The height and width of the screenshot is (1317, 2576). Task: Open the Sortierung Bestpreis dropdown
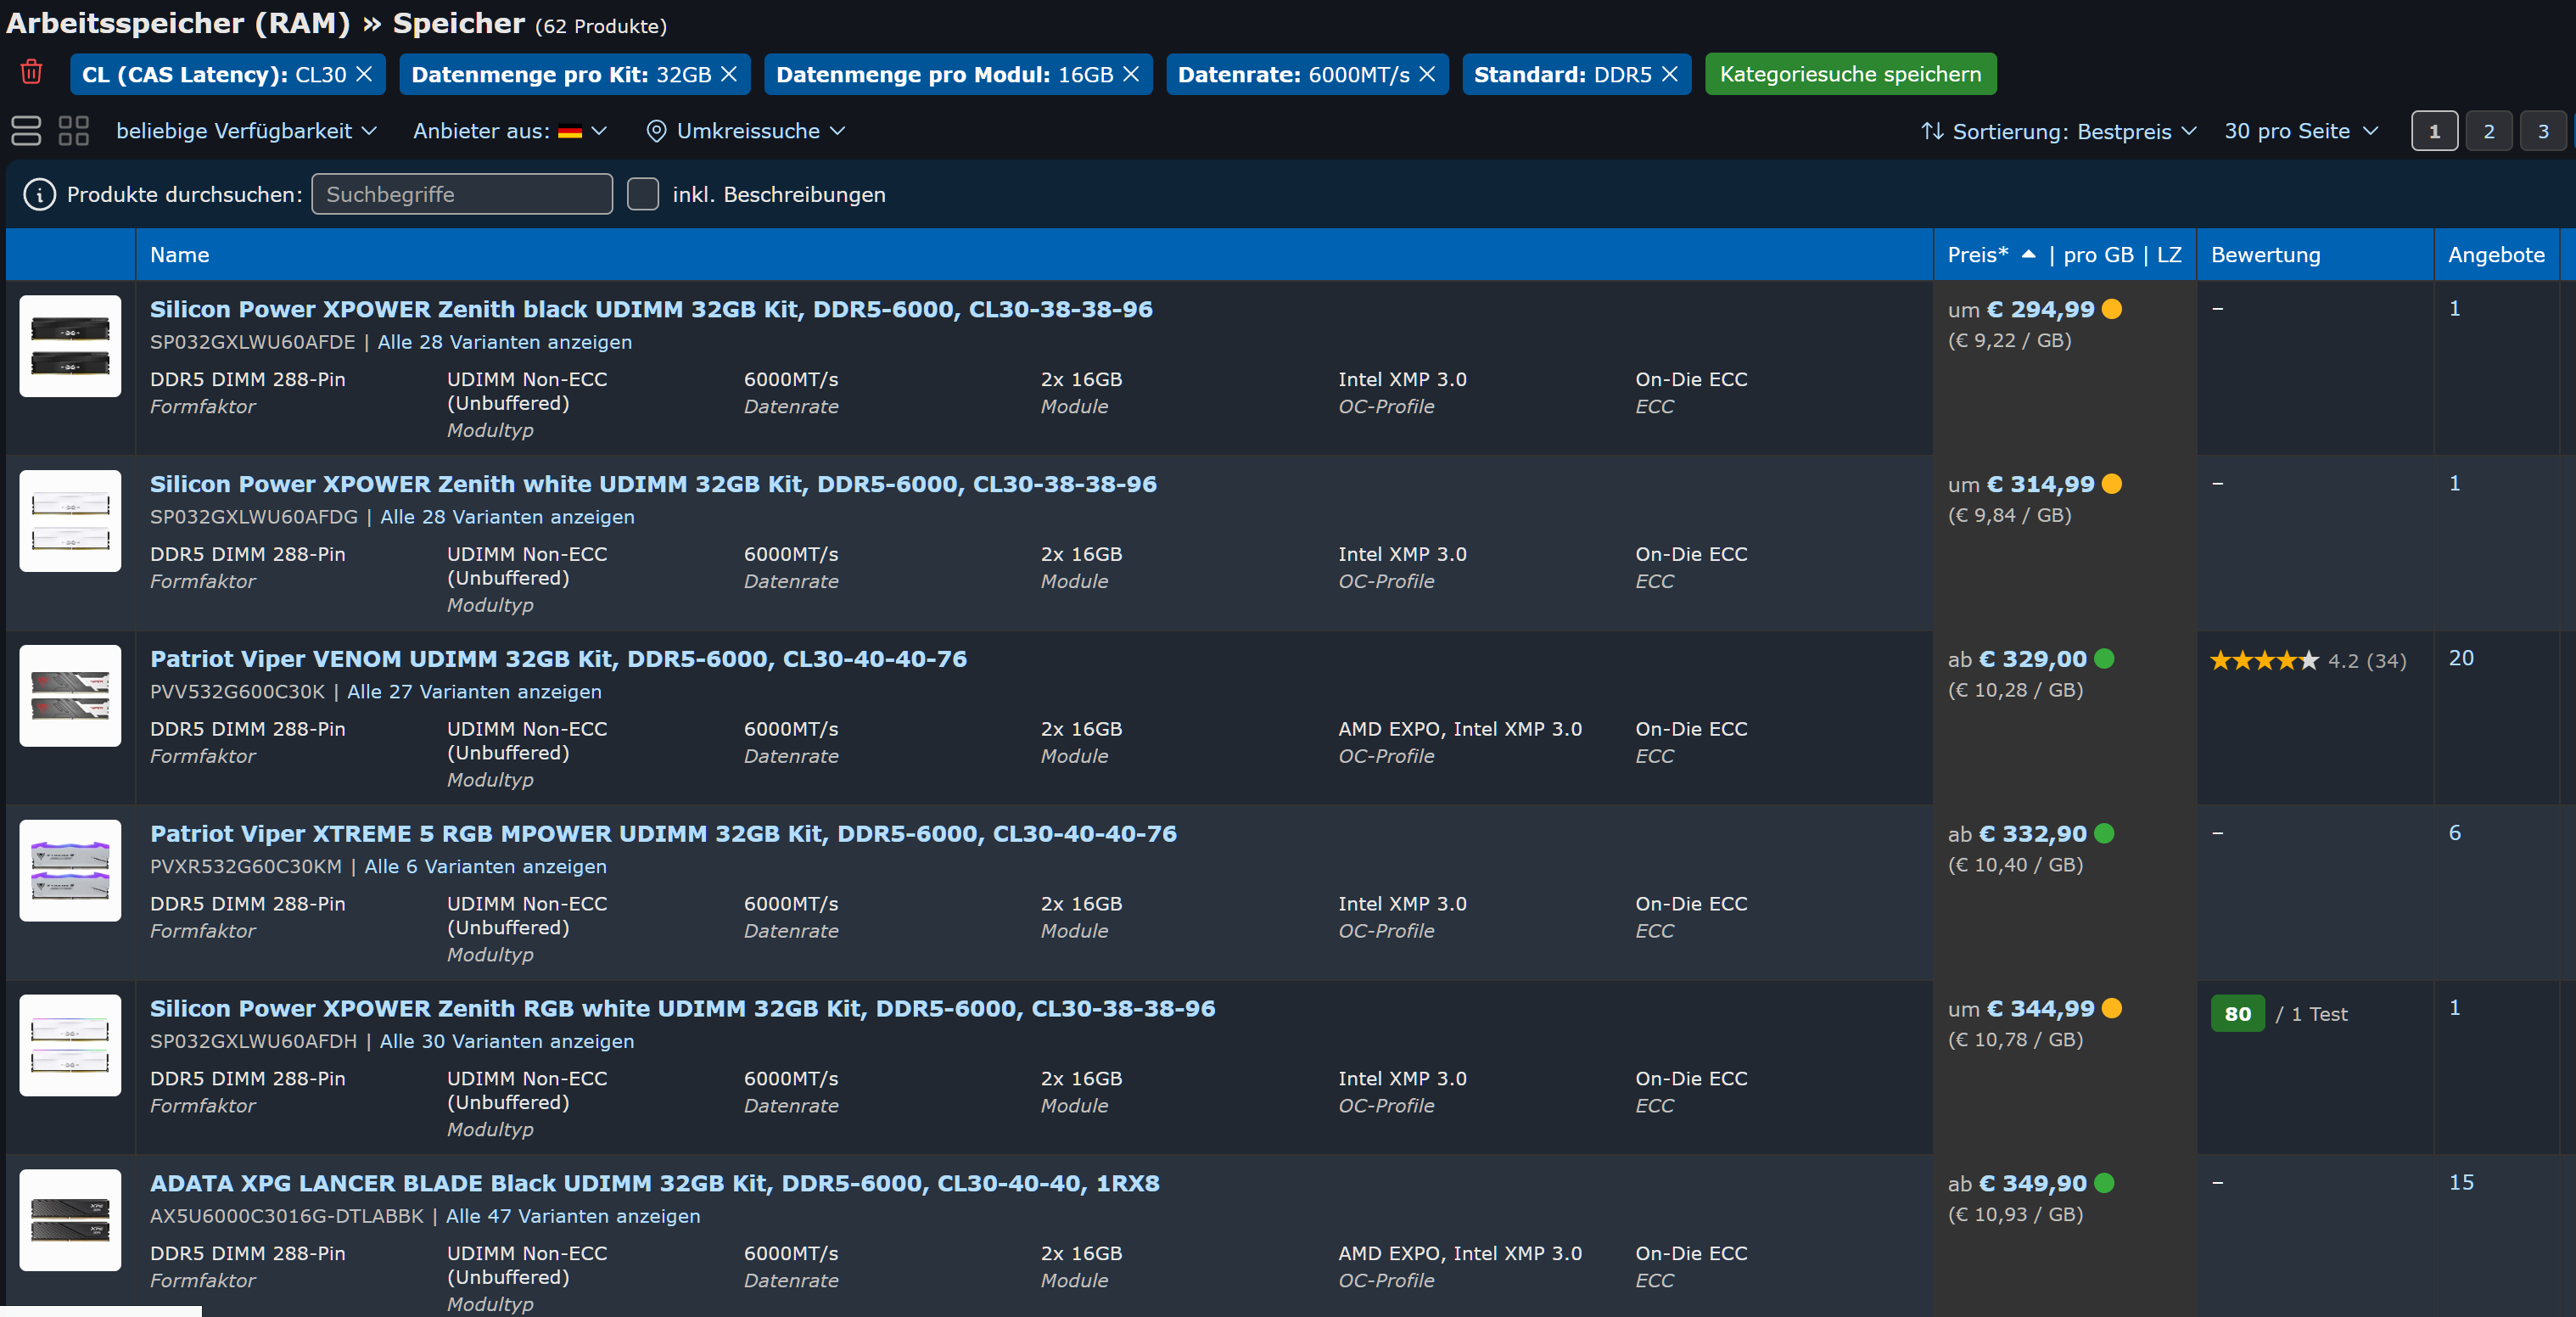point(2058,131)
